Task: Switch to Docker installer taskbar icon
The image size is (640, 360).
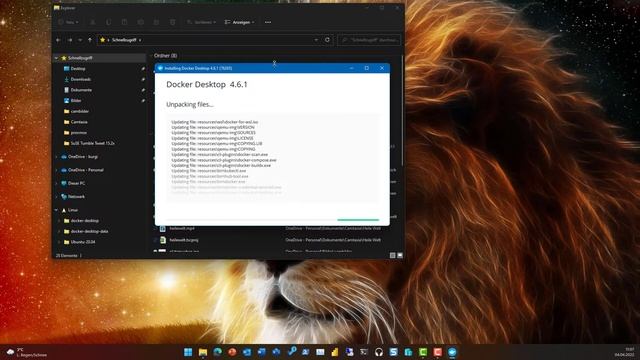Action: 452,352
